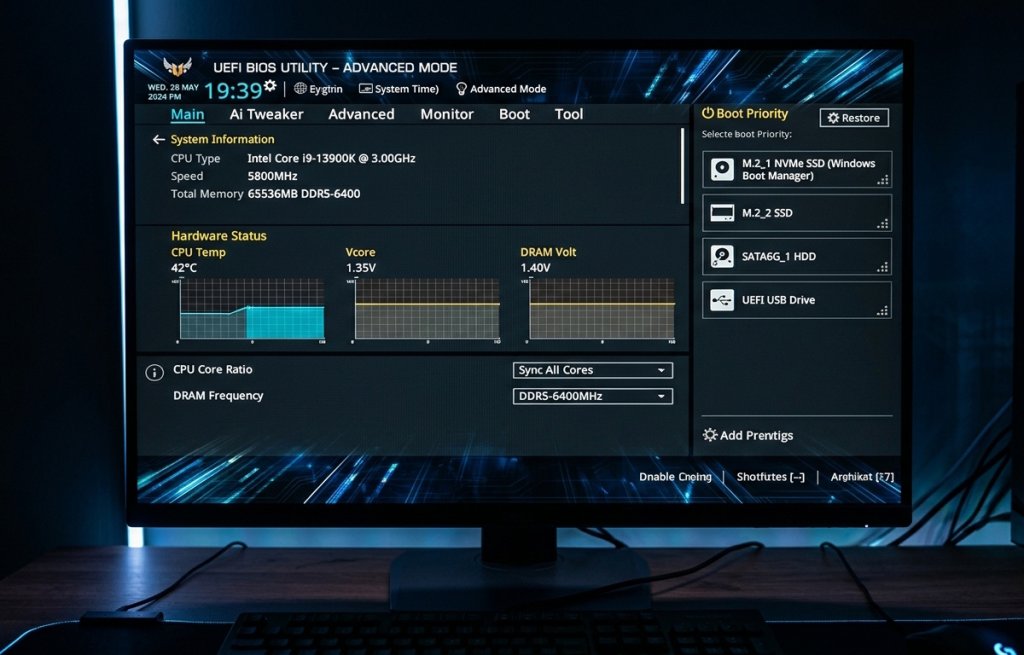Select the UEFI USB Drive boot entry

(x=797, y=300)
